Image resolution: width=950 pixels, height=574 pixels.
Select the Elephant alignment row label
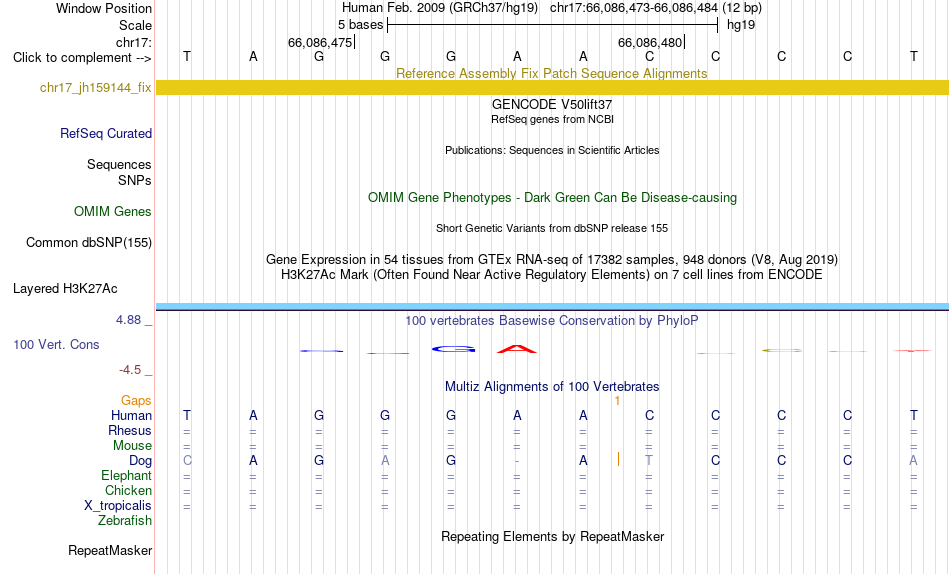(127, 475)
